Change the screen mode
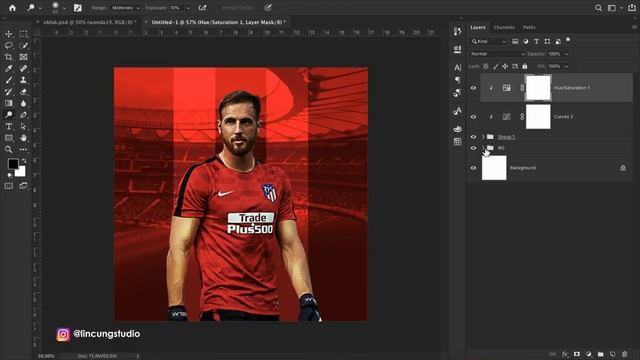640x360 pixels. coord(23,186)
